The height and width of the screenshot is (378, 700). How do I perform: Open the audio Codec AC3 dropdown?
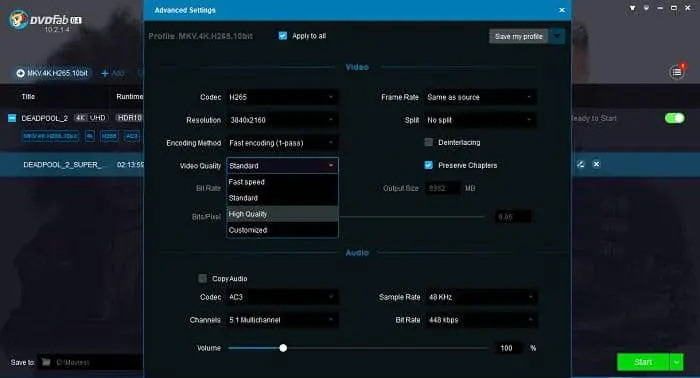(x=282, y=297)
